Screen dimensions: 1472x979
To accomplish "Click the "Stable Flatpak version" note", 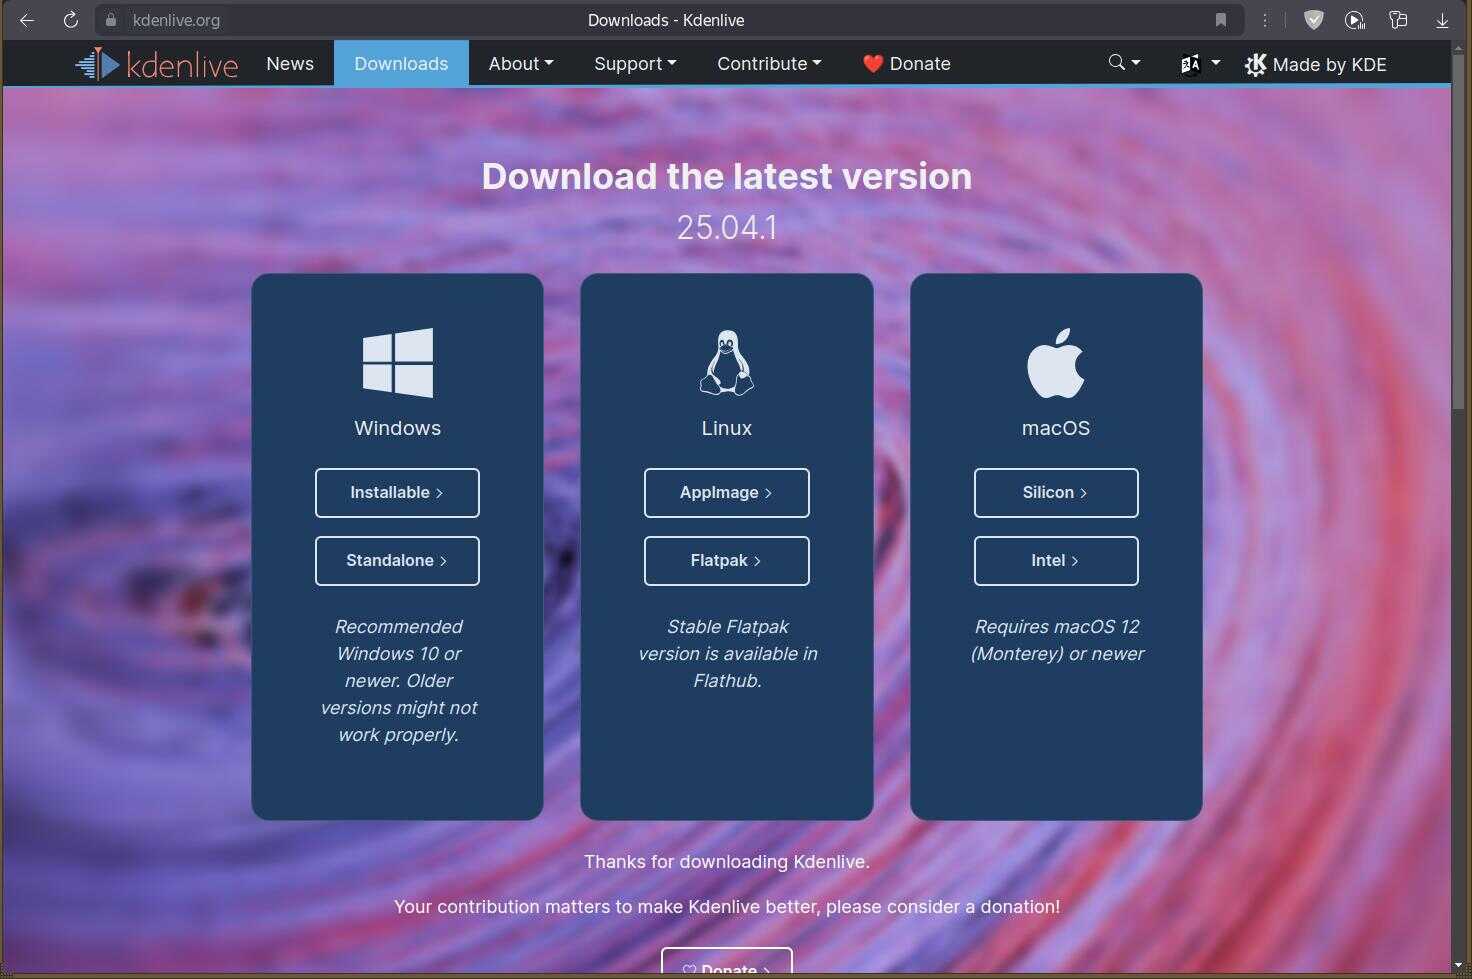I will (x=728, y=654).
